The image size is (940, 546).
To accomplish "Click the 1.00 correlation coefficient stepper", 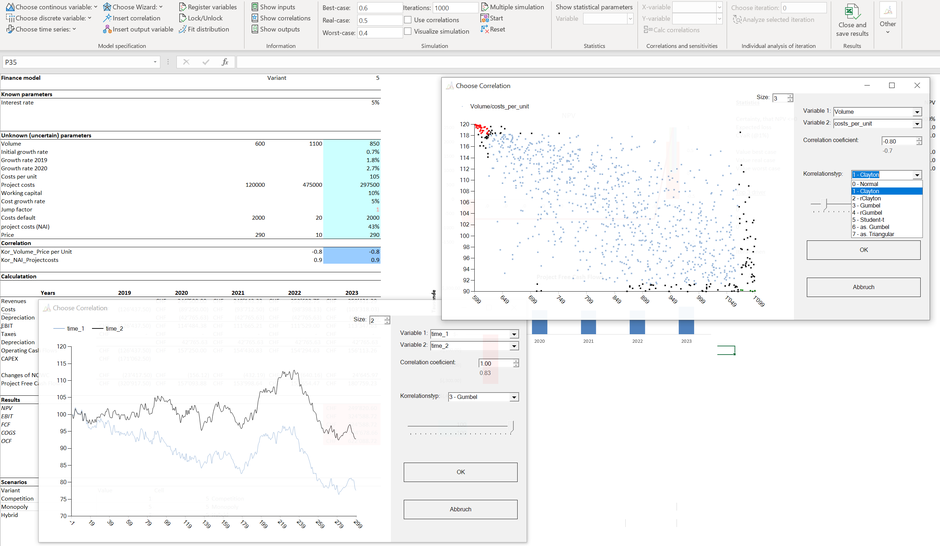I will pos(516,363).
